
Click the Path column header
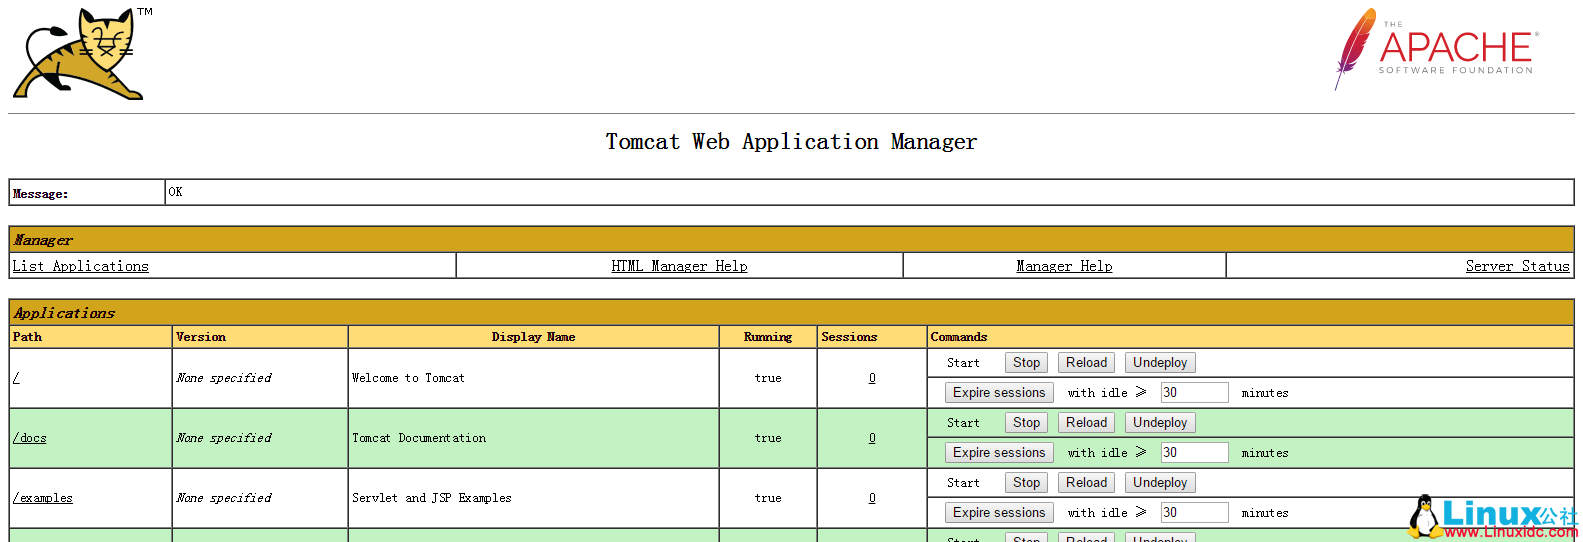(x=27, y=337)
